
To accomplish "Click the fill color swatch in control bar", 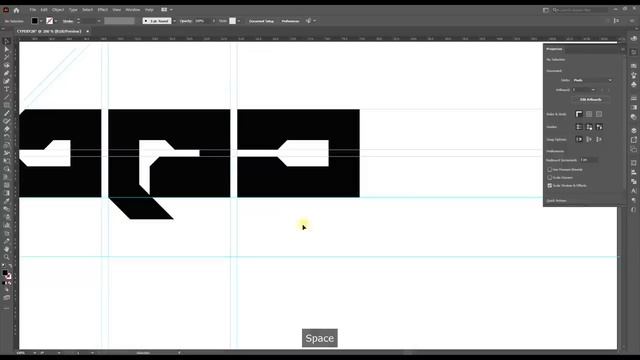I will (35, 21).
